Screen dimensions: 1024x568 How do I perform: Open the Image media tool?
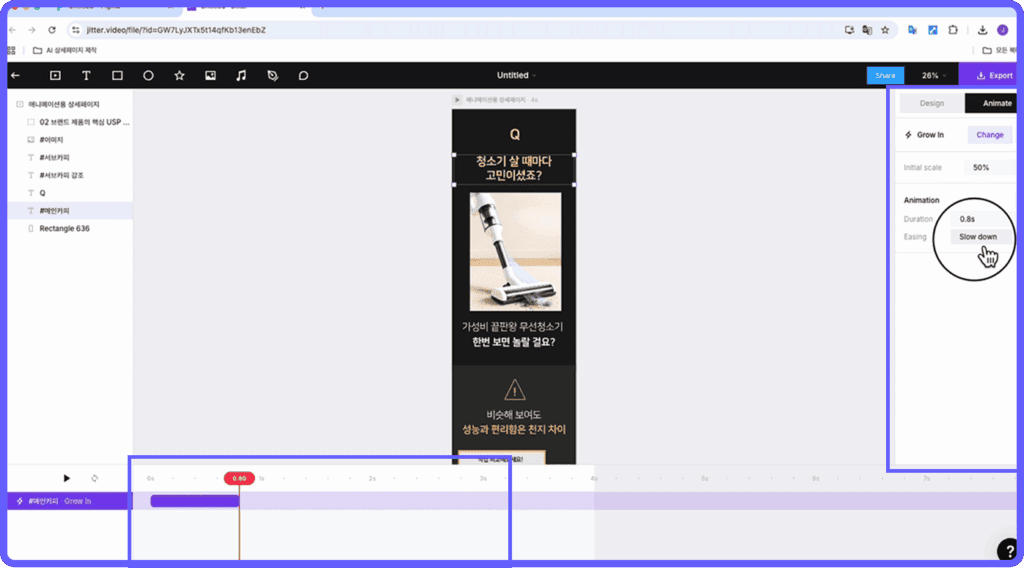210,75
